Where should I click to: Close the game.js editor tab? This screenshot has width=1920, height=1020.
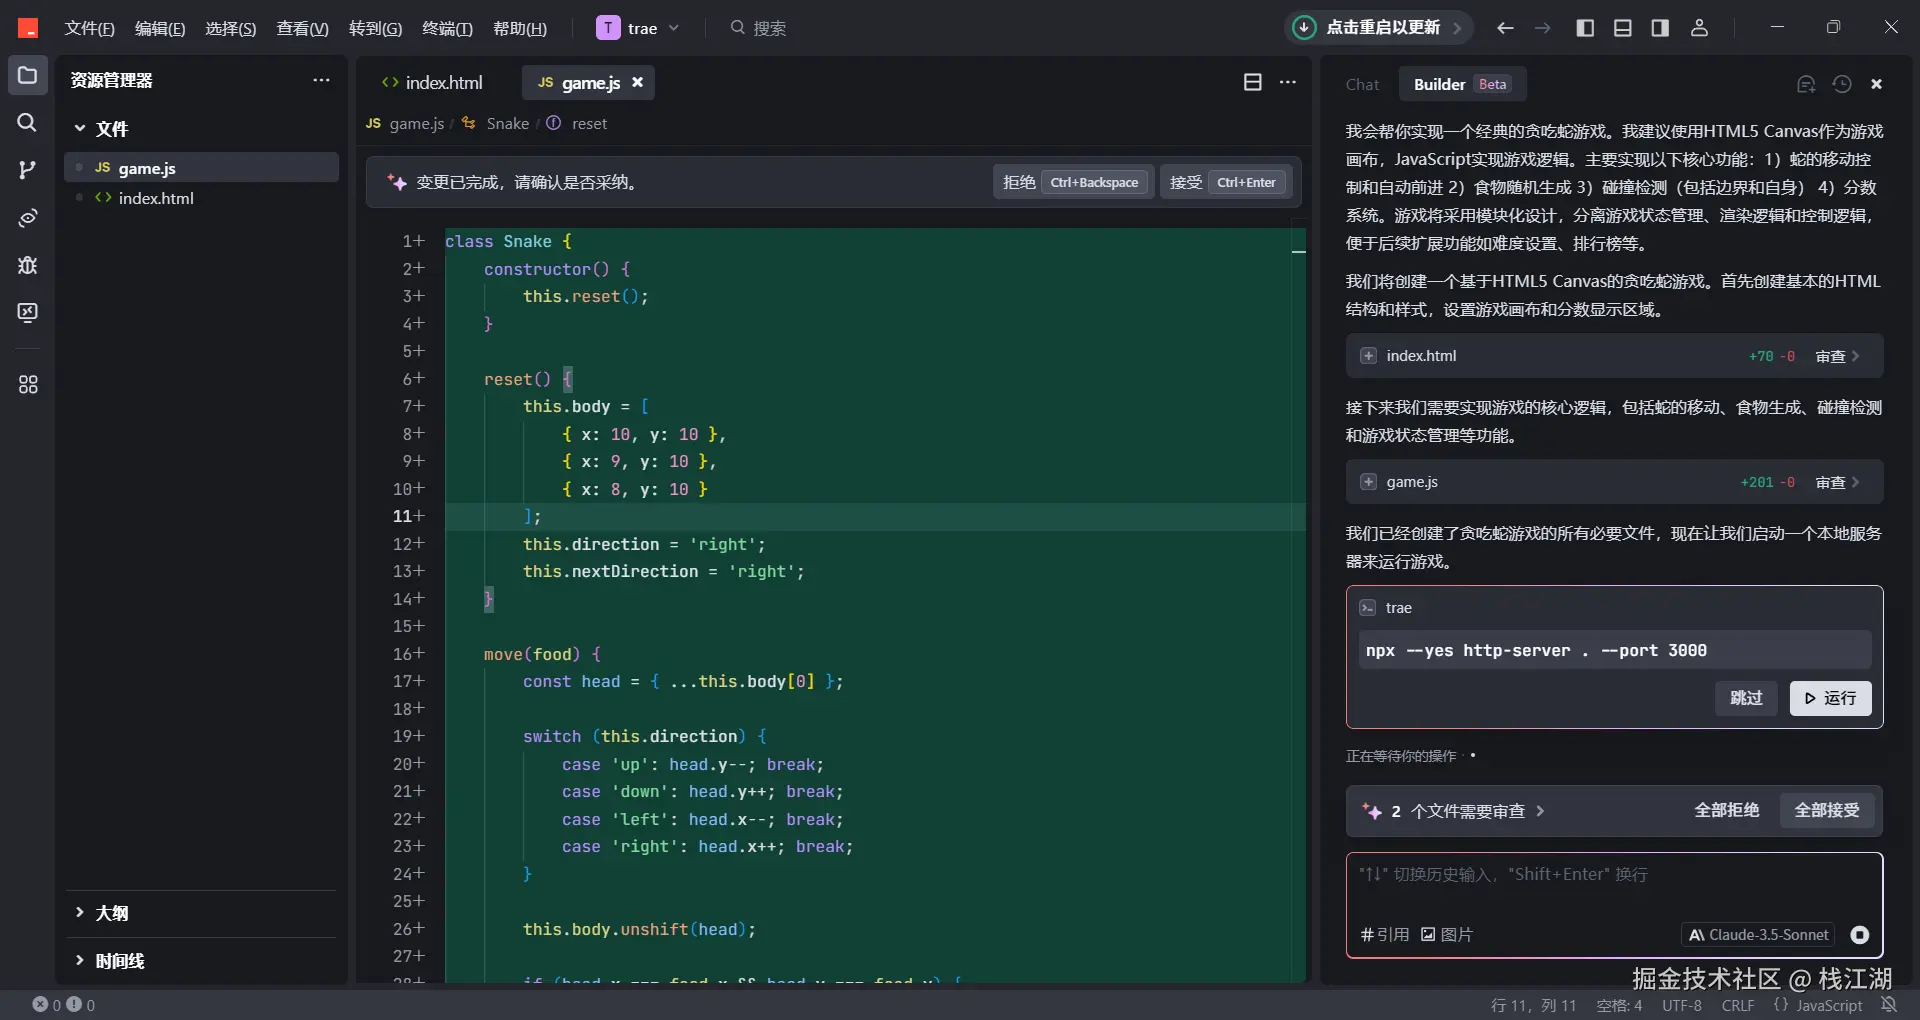637,82
